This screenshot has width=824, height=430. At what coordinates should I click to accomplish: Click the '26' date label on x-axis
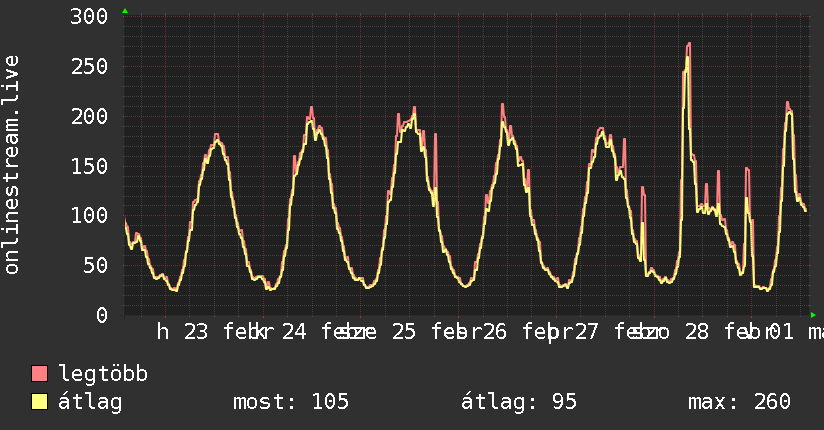point(495,332)
